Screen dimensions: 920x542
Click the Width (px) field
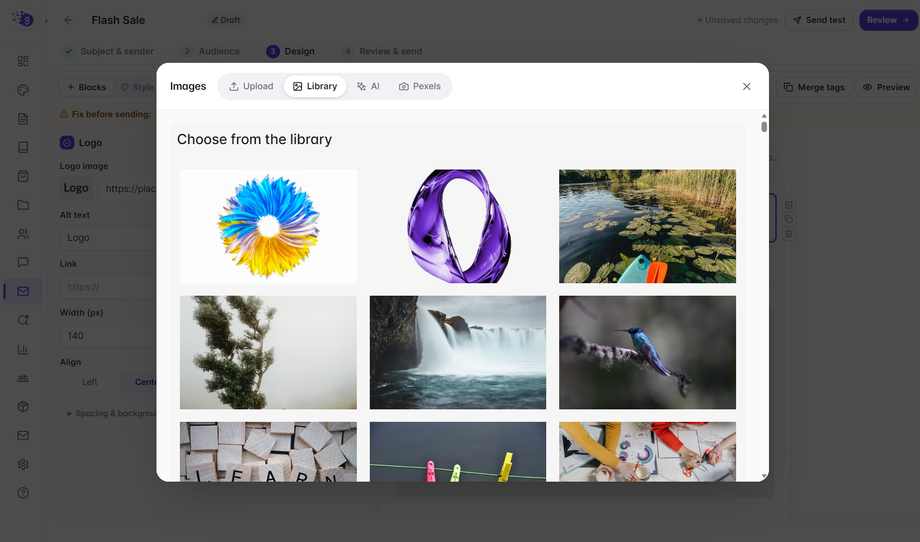point(108,336)
